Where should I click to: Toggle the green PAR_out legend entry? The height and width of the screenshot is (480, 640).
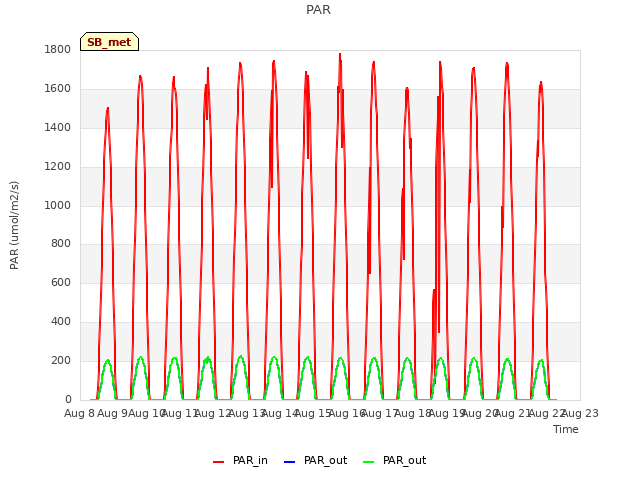point(395,460)
